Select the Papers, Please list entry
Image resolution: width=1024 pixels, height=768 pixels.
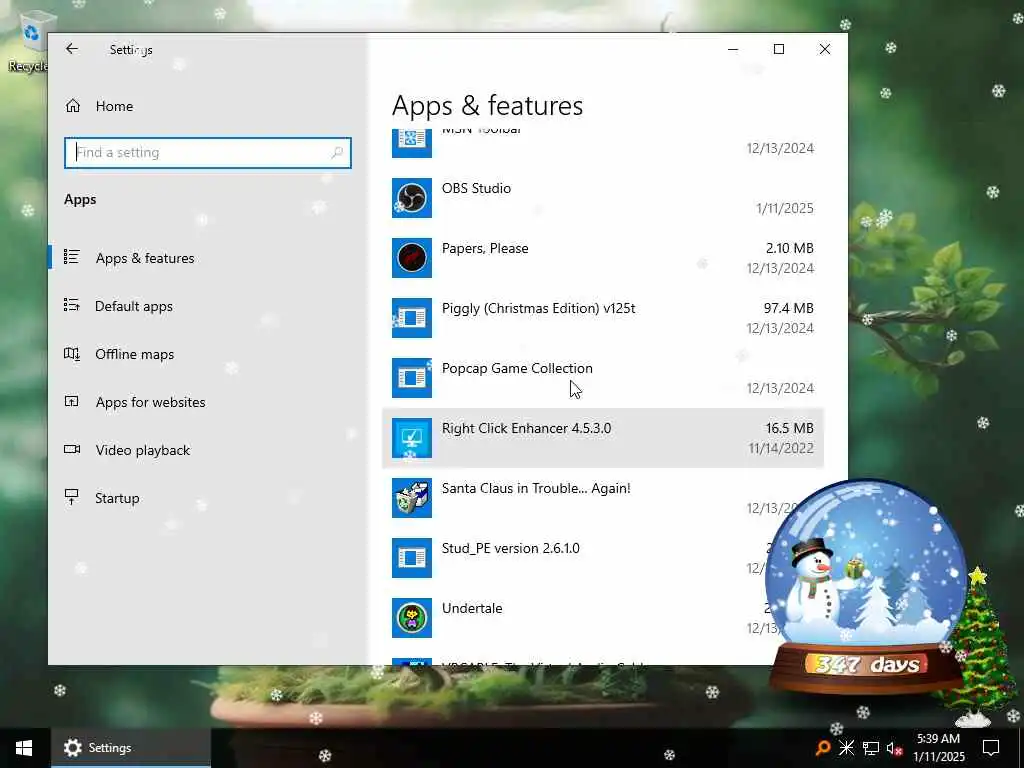(603, 258)
